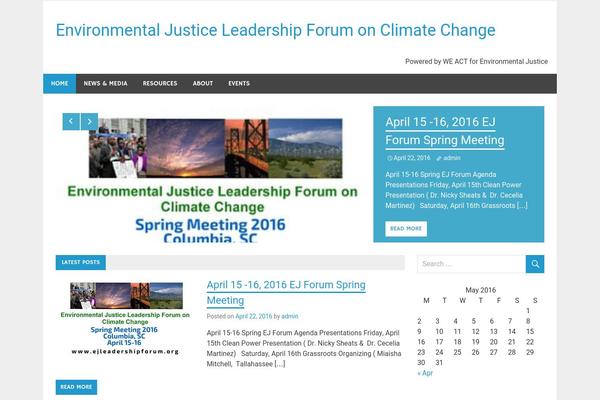Click Read More under the latest post
This screenshot has width=600, height=400.
[76, 387]
